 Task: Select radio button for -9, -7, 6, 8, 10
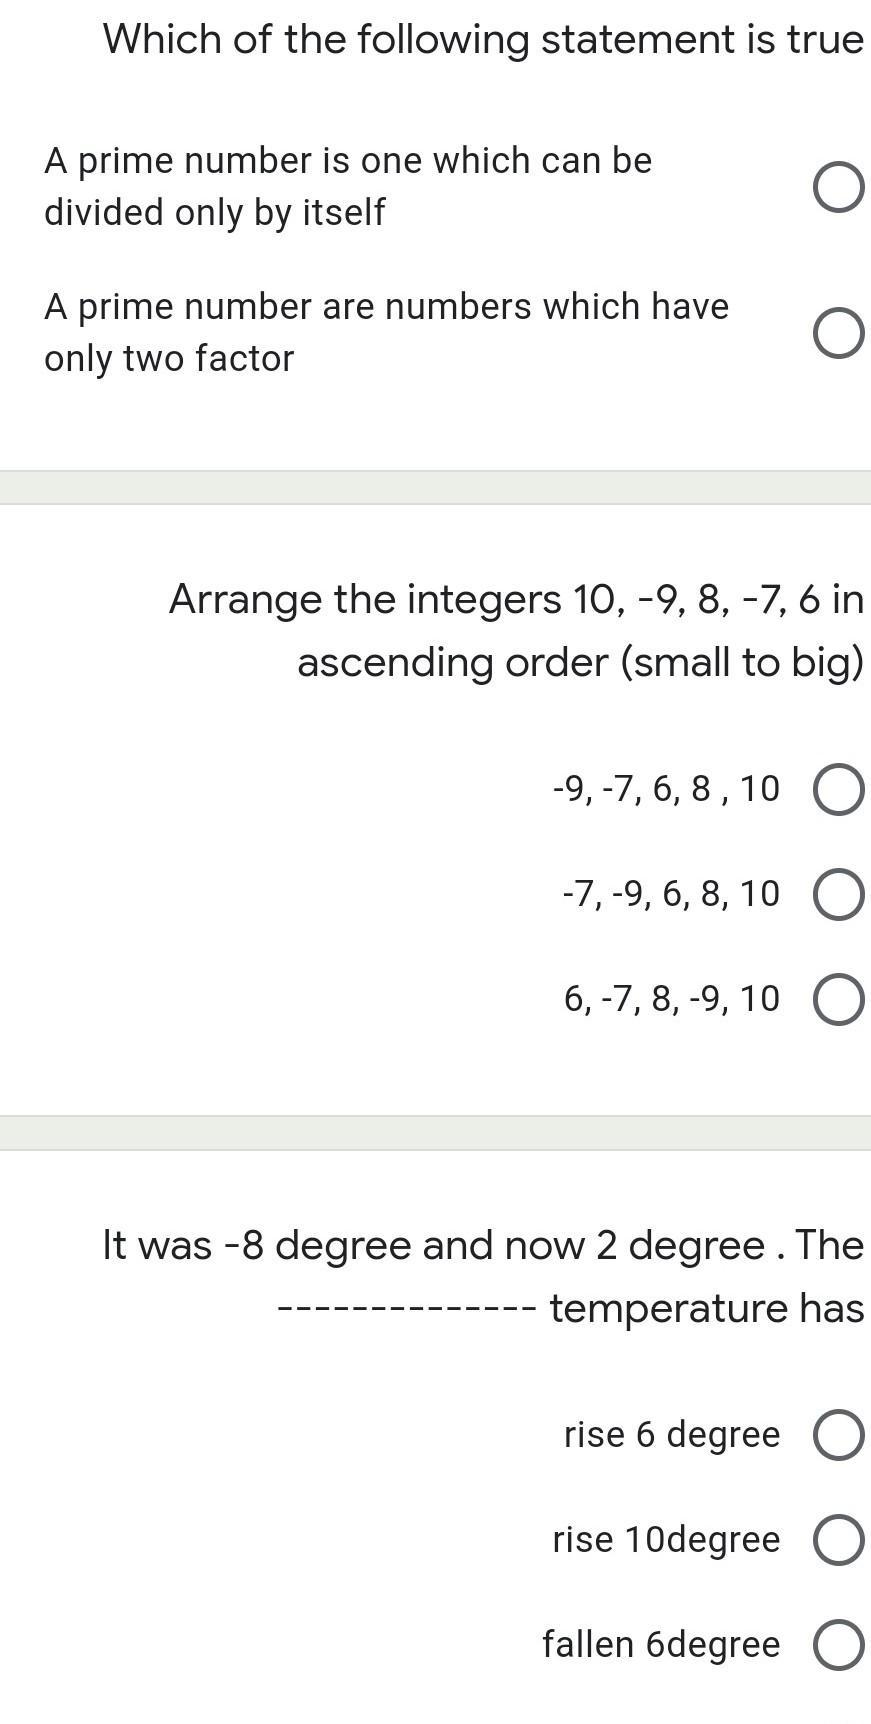[839, 790]
